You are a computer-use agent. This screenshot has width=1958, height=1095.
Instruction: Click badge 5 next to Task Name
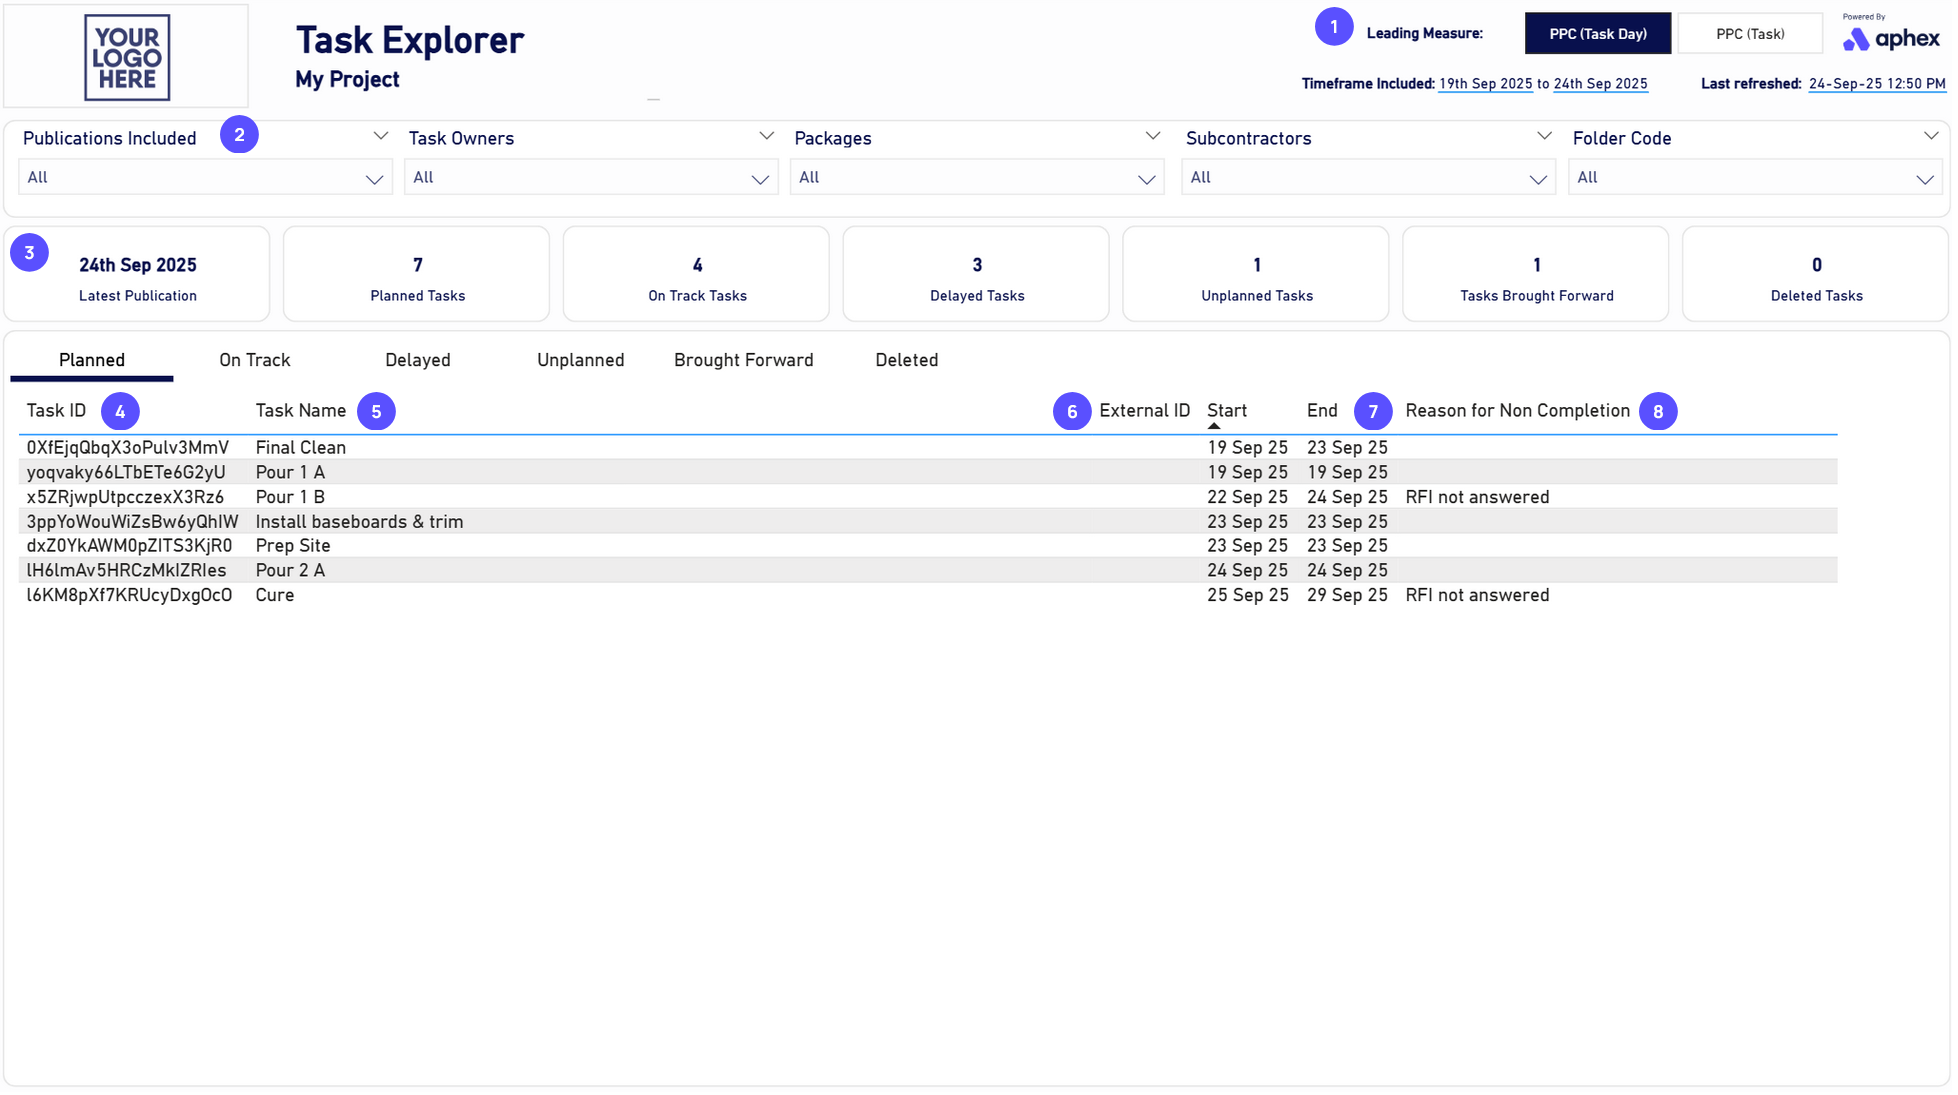coord(377,412)
